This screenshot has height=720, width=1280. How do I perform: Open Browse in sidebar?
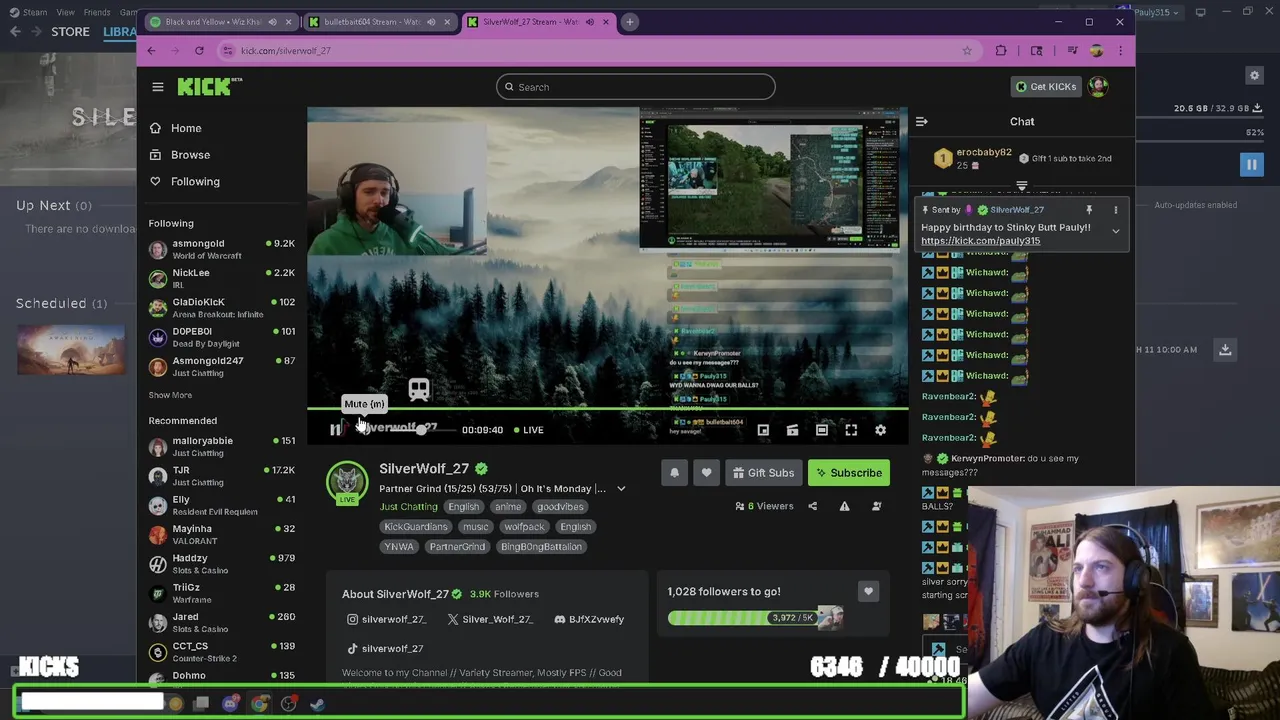(179, 155)
